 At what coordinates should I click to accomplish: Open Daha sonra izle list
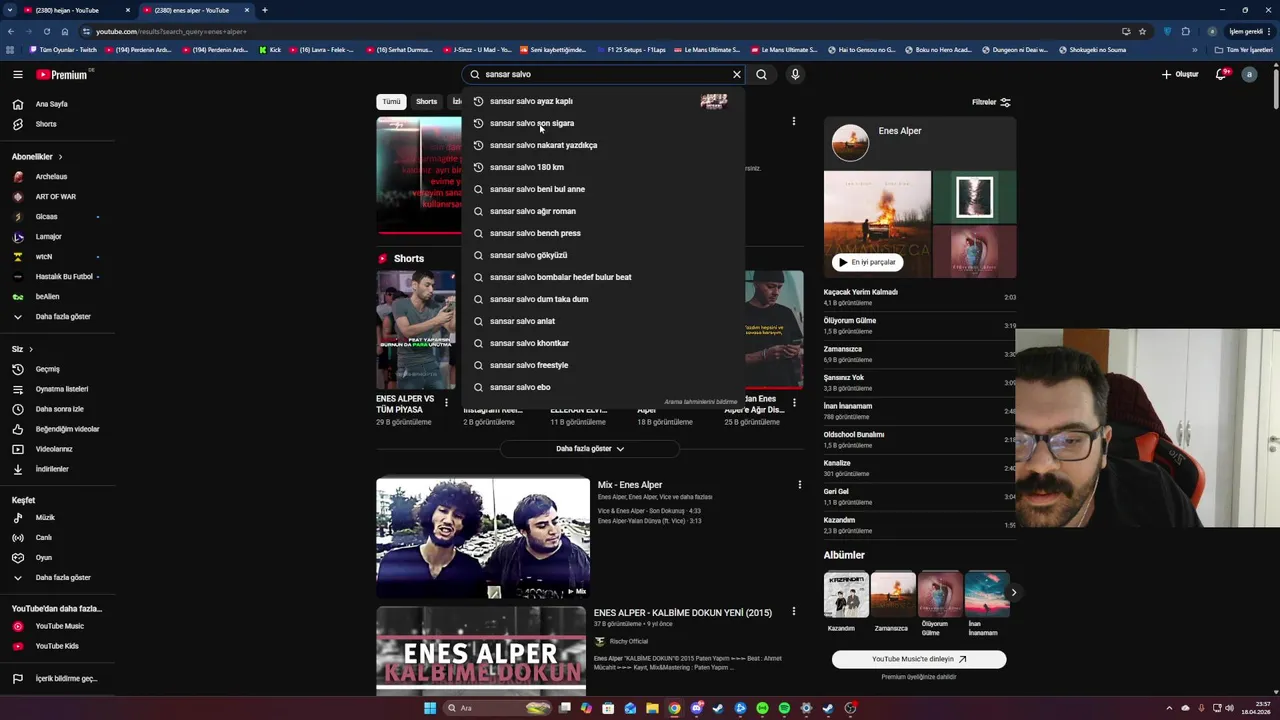click(60, 409)
